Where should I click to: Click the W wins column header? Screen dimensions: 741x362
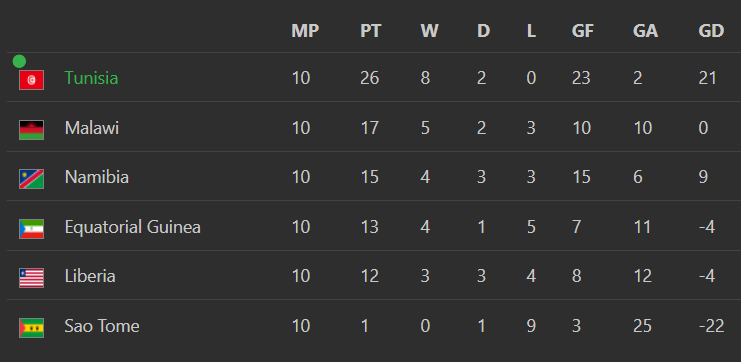coord(429,31)
